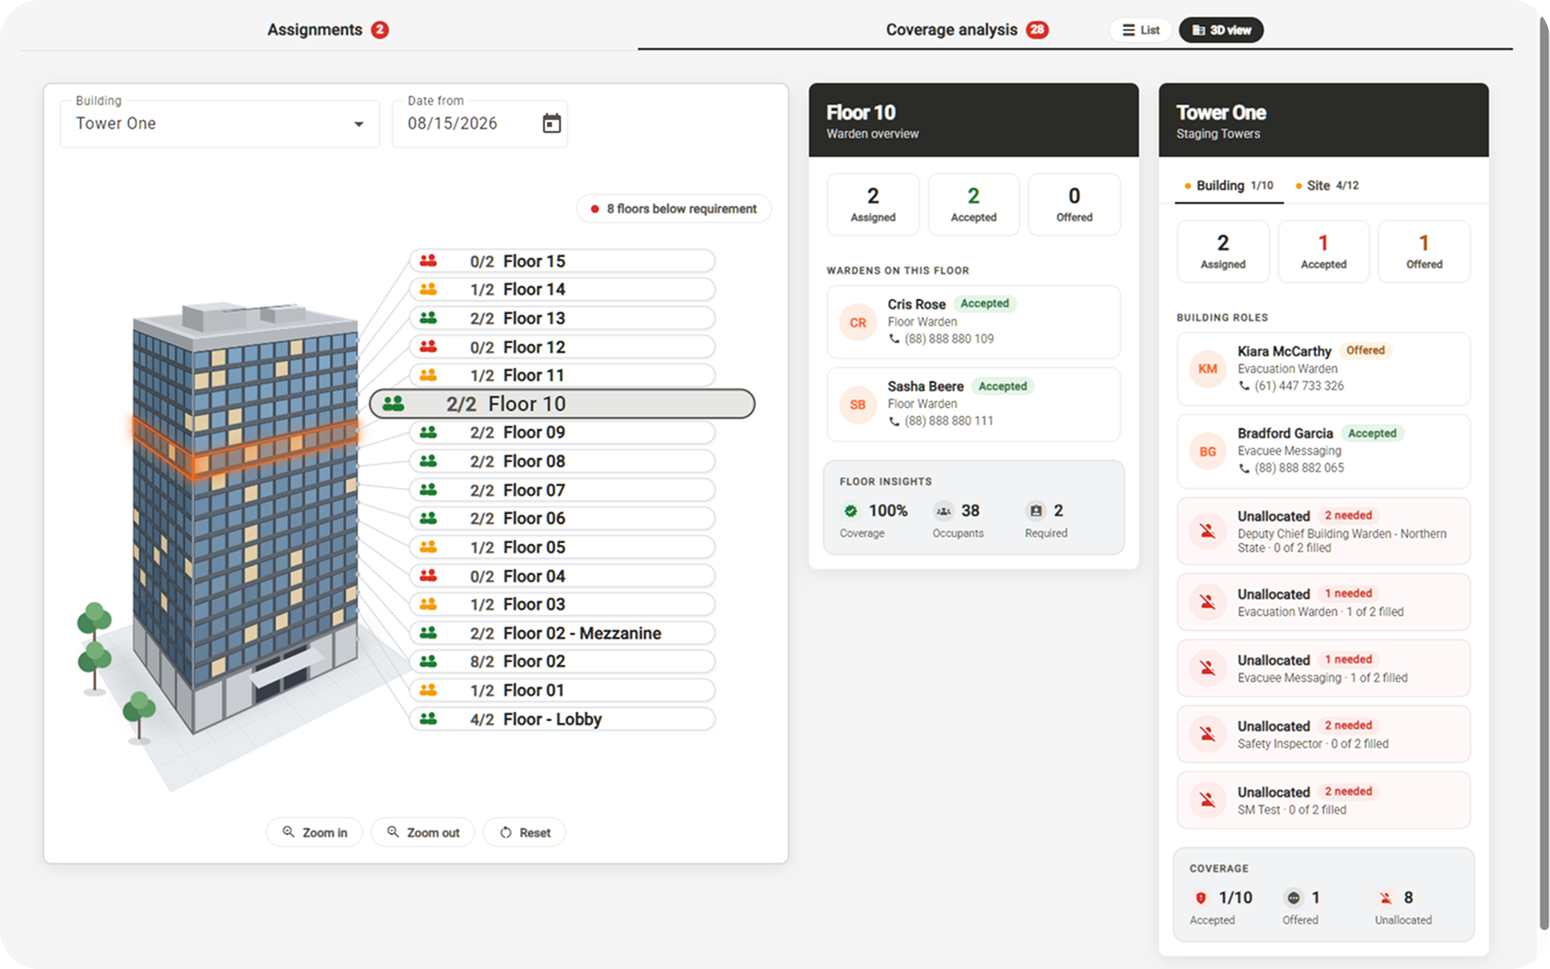This screenshot has height=969, width=1550.
Task: Open the Building dropdown showing Tower One
Action: pyautogui.click(x=220, y=124)
